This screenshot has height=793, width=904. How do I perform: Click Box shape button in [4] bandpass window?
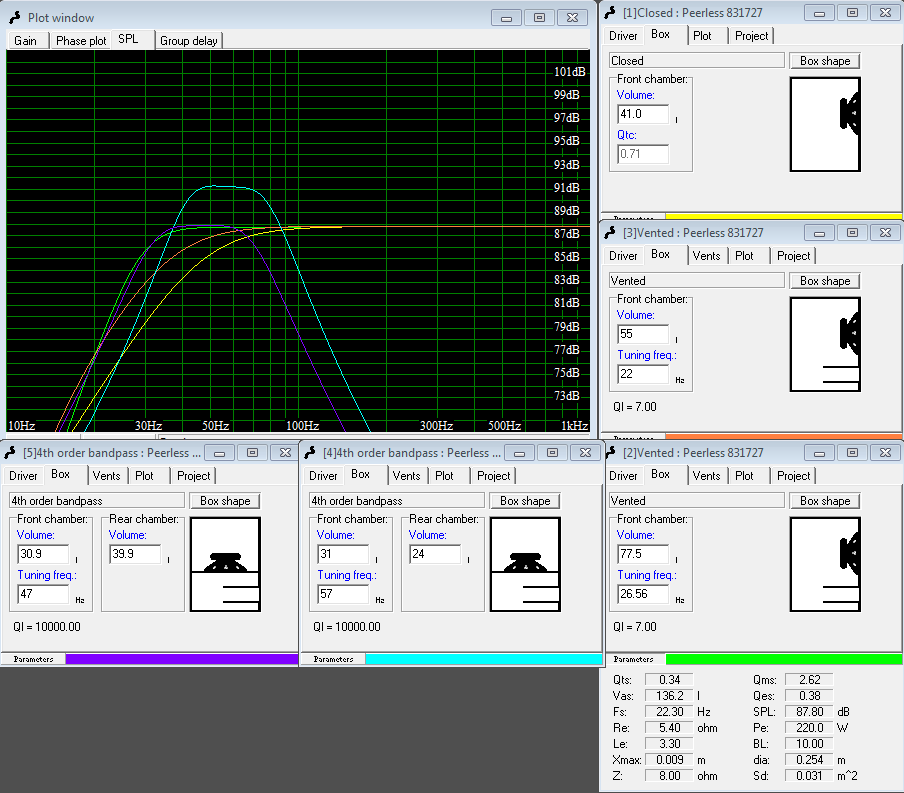(525, 501)
